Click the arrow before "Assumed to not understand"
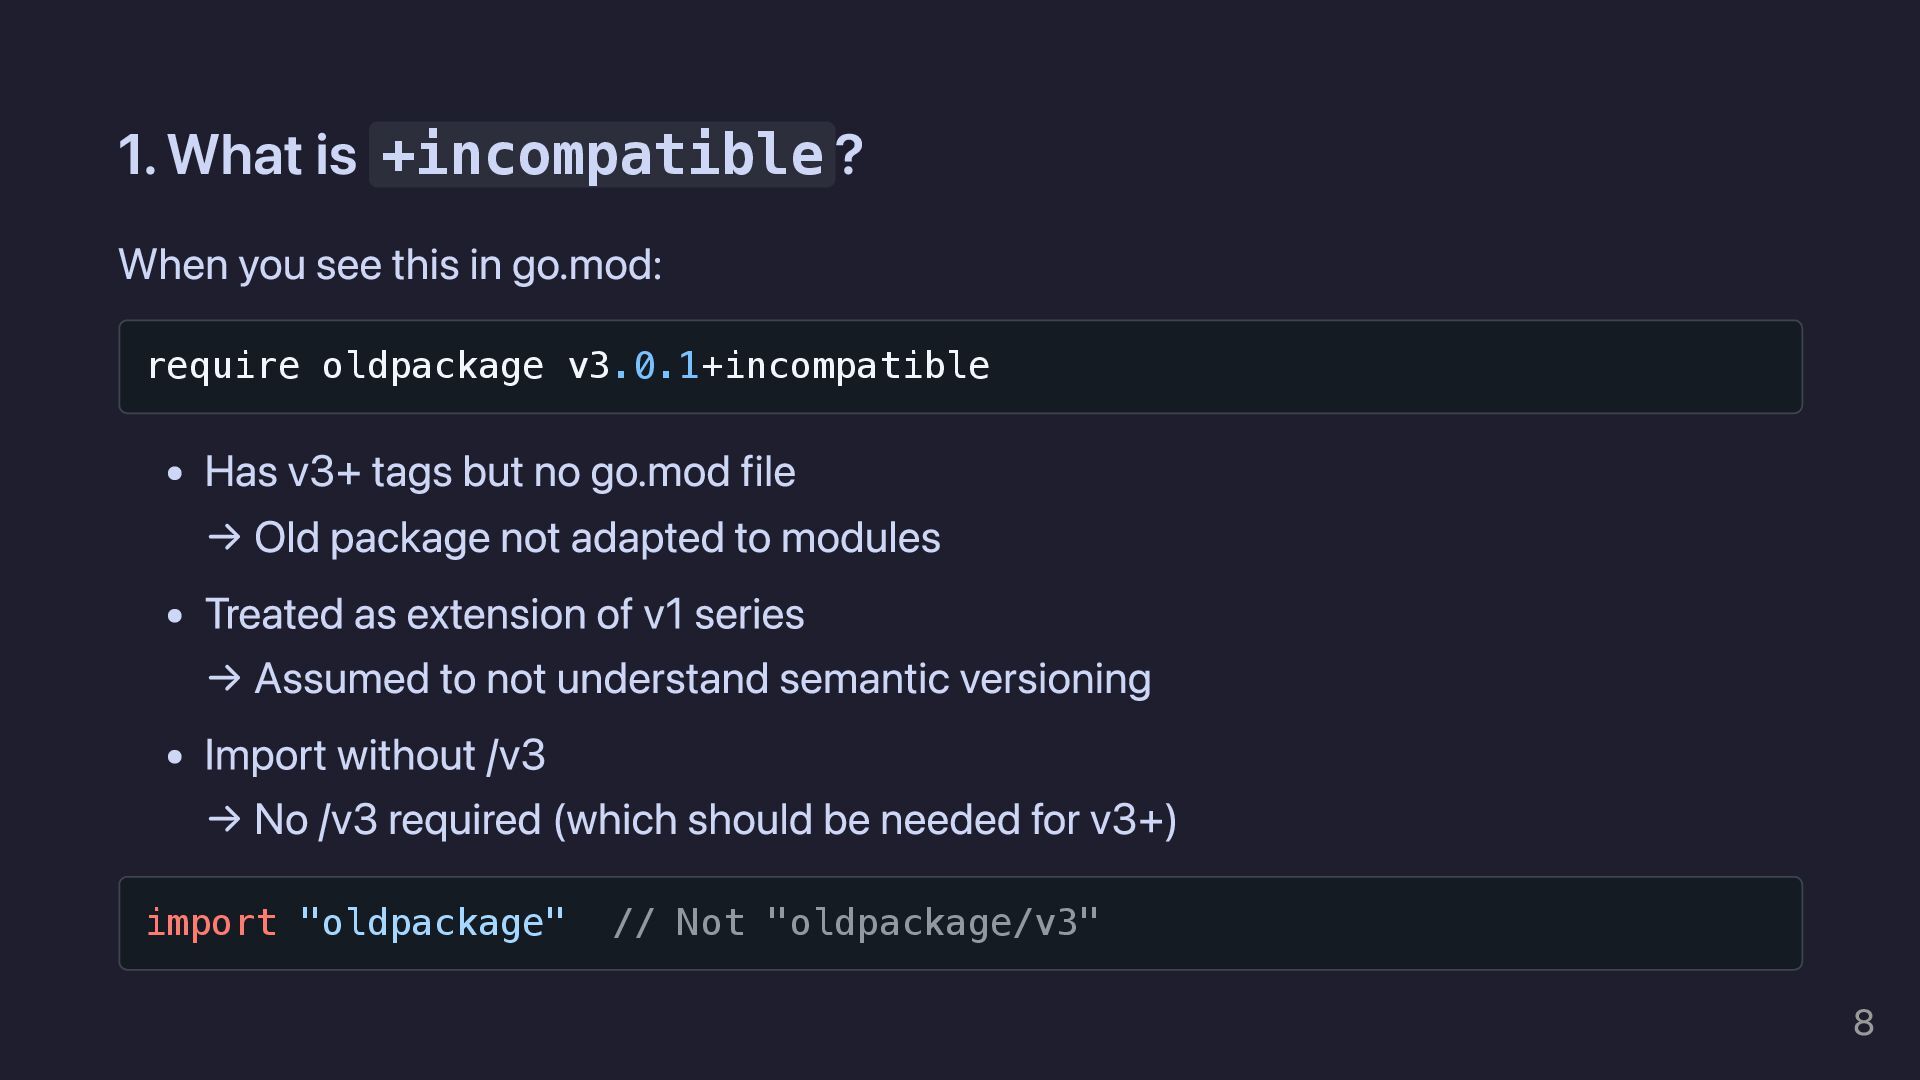This screenshot has height=1080, width=1920. pos(224,679)
